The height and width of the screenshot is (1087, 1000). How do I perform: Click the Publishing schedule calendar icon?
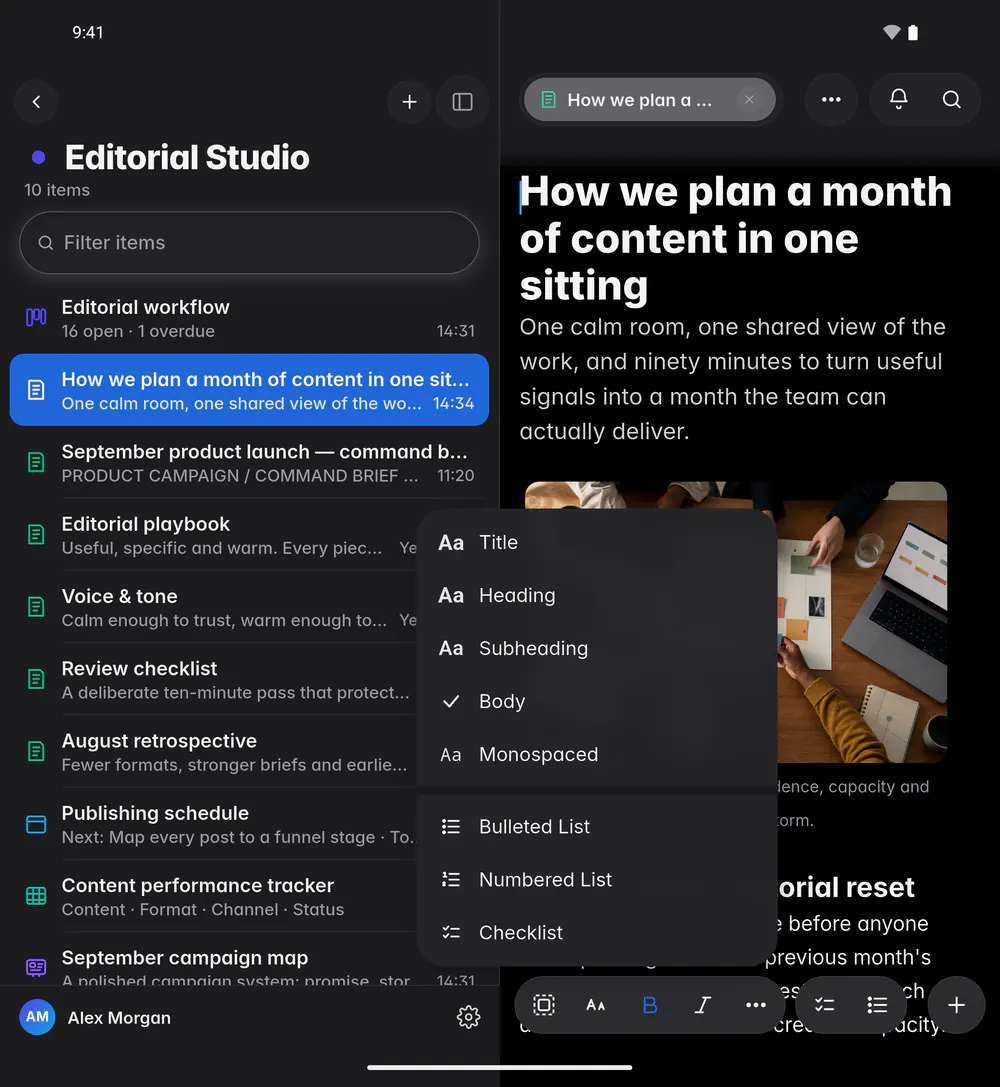tap(36, 824)
